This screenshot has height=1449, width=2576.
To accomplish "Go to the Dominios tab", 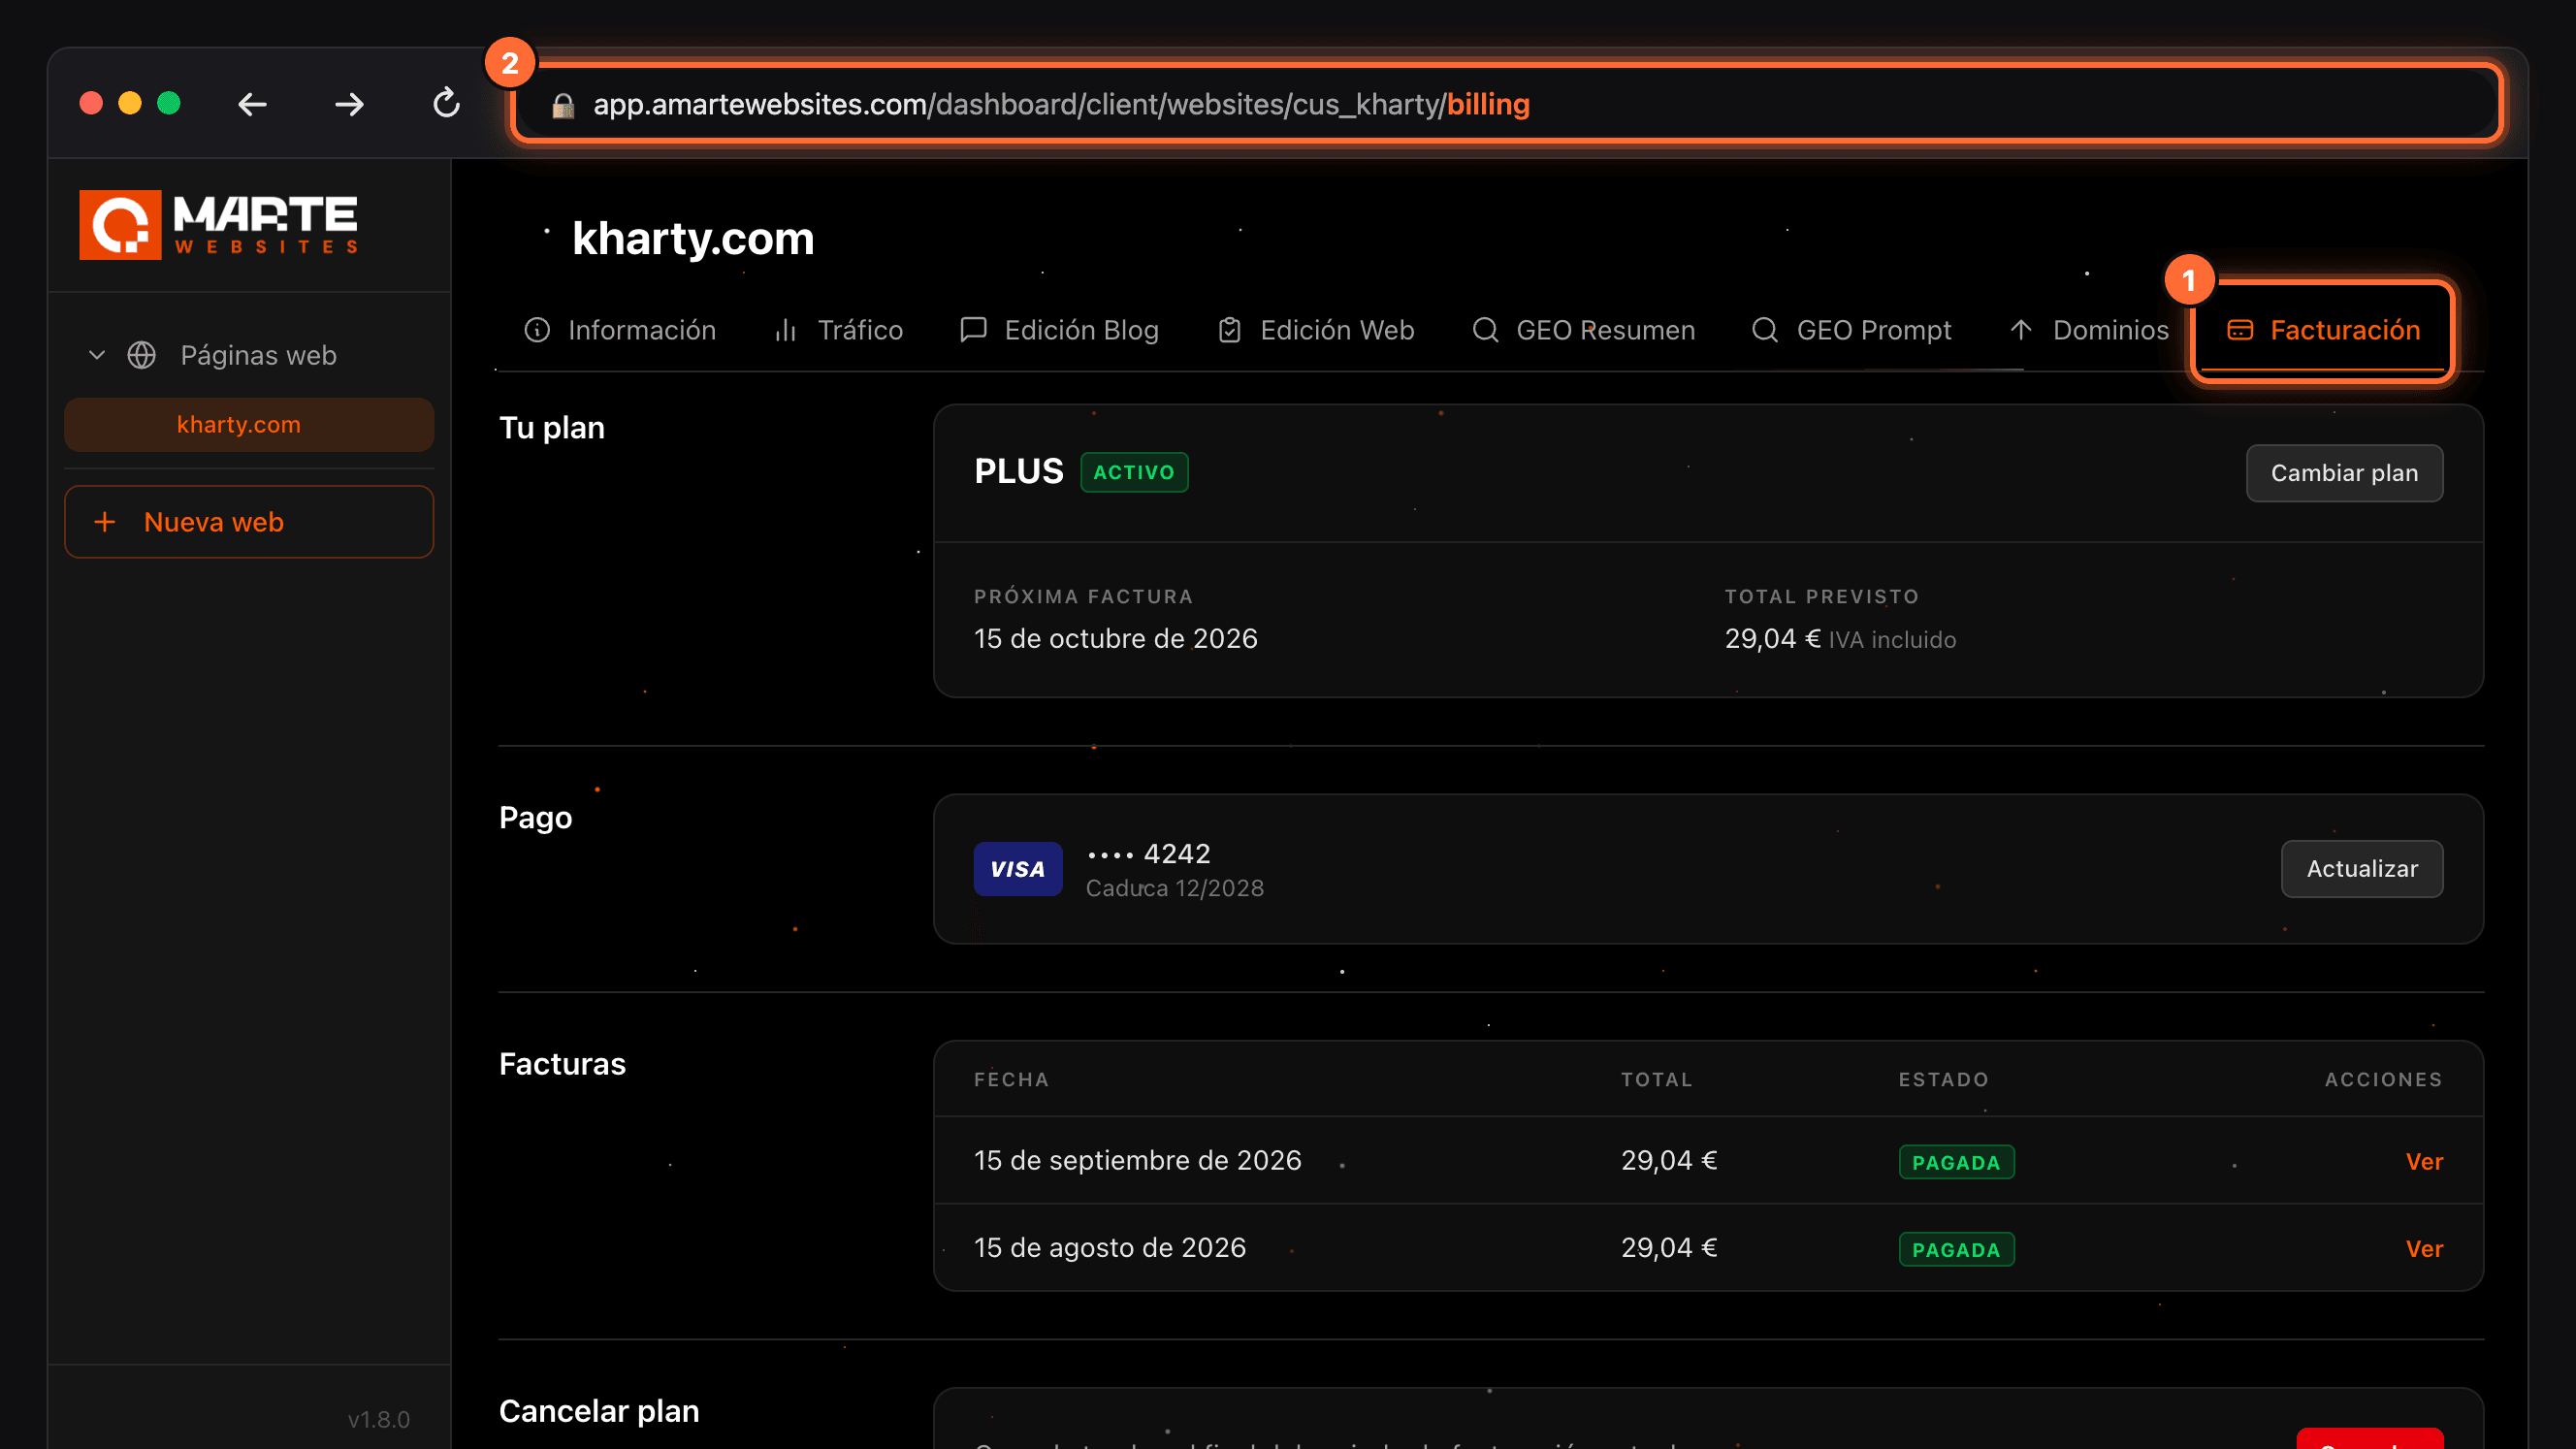I will (x=2088, y=330).
